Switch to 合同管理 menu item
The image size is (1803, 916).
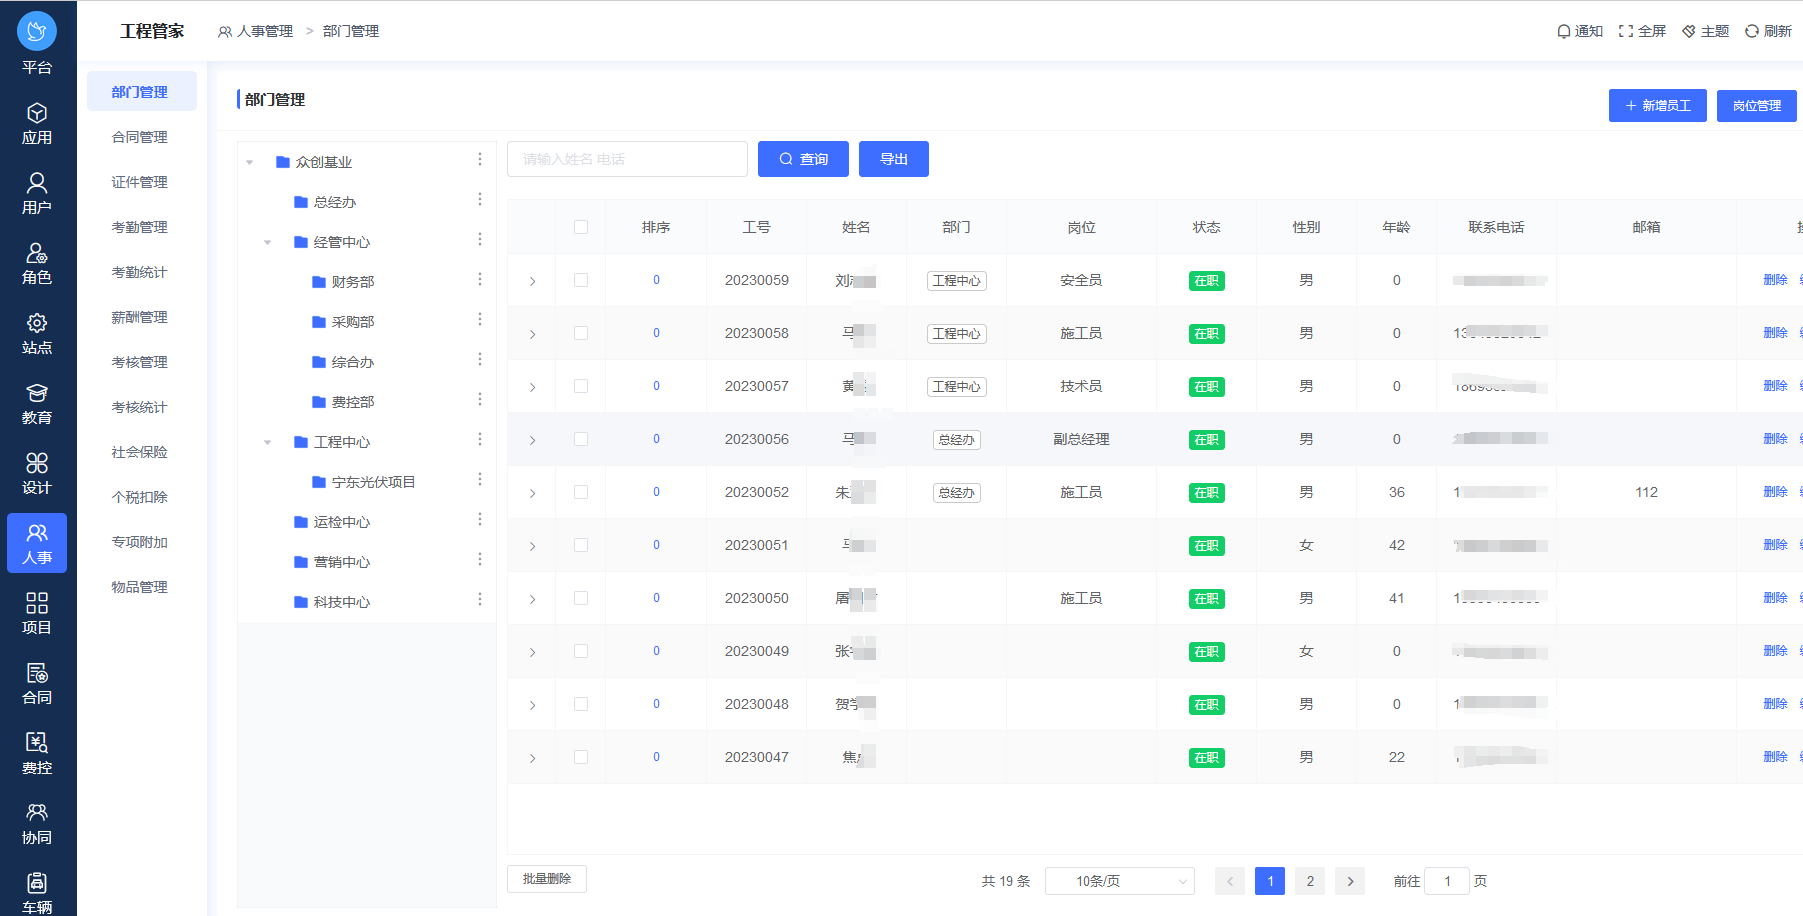(x=140, y=137)
